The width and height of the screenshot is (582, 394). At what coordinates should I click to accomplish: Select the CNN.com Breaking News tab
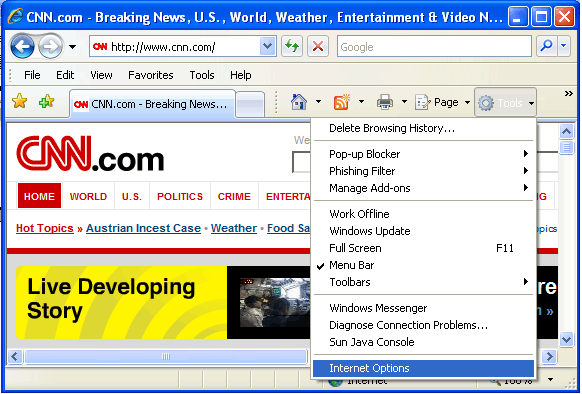152,104
